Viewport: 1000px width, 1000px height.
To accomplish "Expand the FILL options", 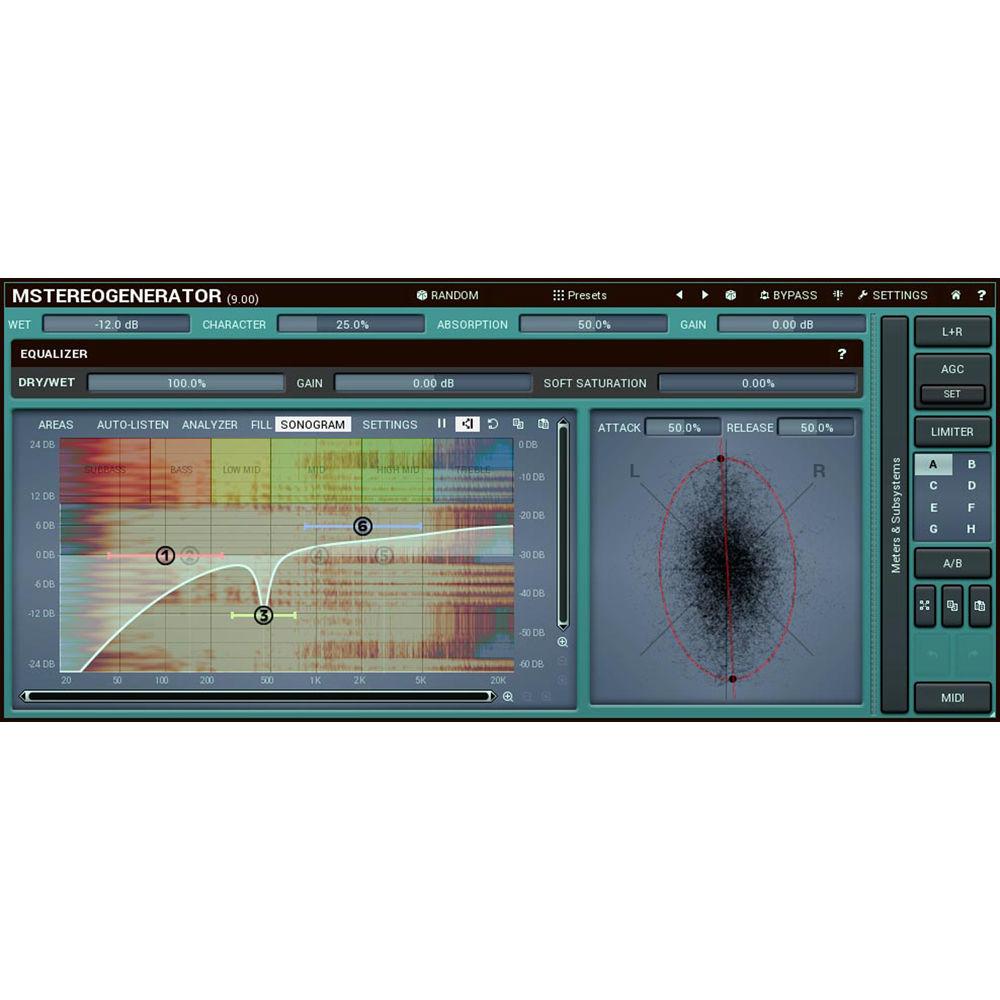I will (260, 424).
